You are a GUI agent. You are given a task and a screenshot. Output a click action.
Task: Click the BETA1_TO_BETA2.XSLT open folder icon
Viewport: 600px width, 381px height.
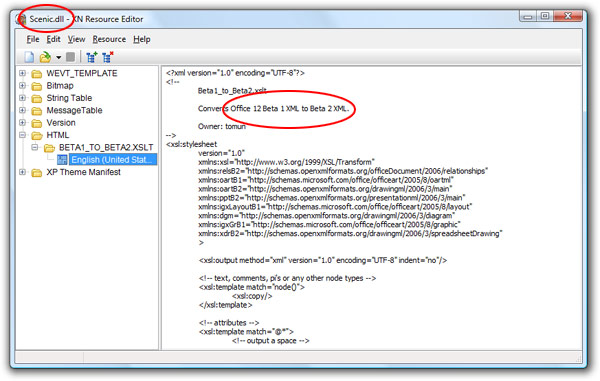pos(49,148)
